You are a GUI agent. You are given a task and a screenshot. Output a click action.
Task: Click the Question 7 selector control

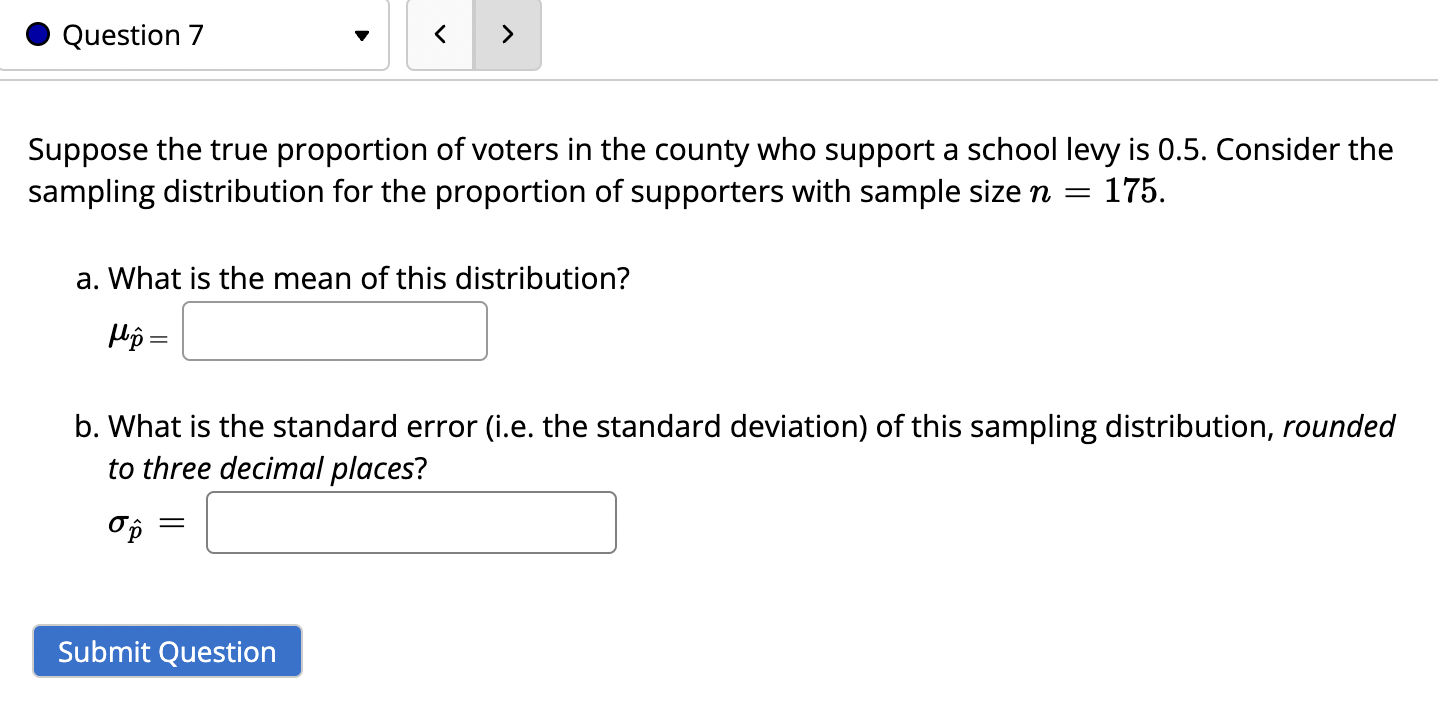tap(196, 34)
